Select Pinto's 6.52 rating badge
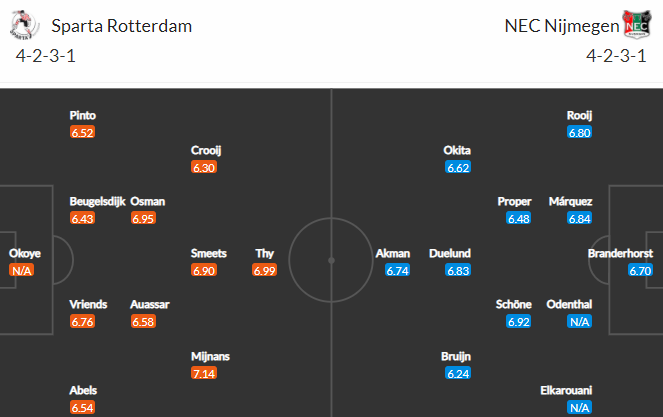The image size is (663, 417). (82, 132)
